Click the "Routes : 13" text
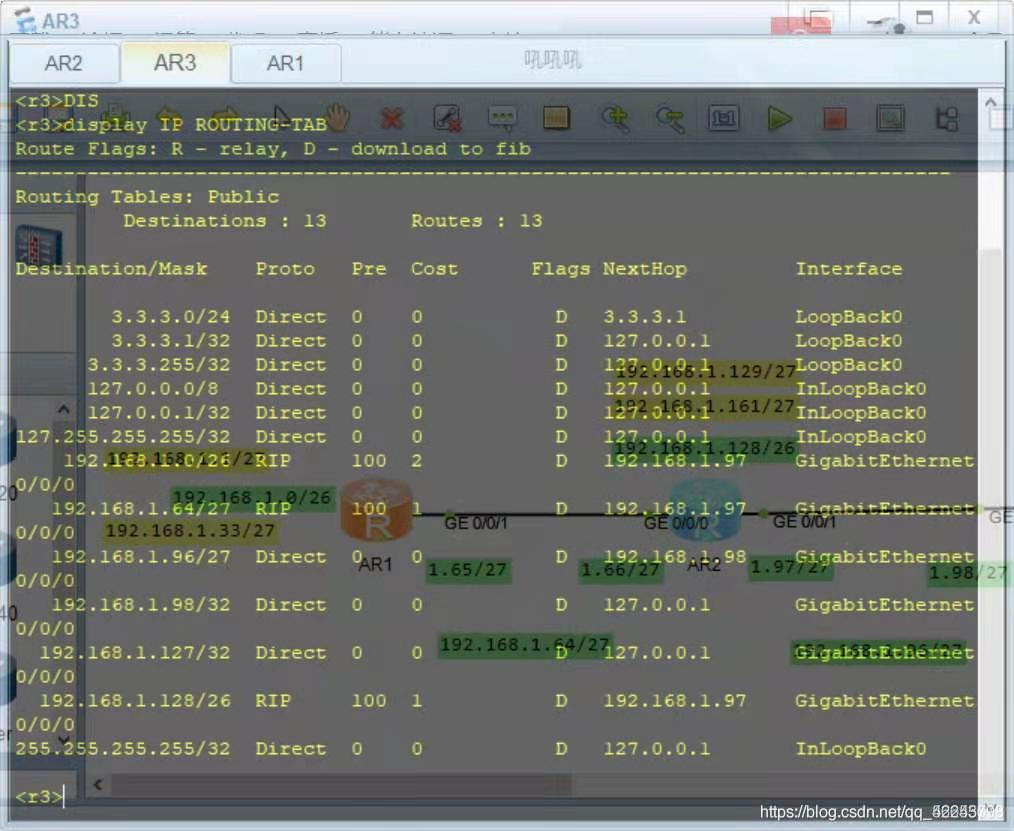Screen dimensions: 1014x831 [x=477, y=221]
